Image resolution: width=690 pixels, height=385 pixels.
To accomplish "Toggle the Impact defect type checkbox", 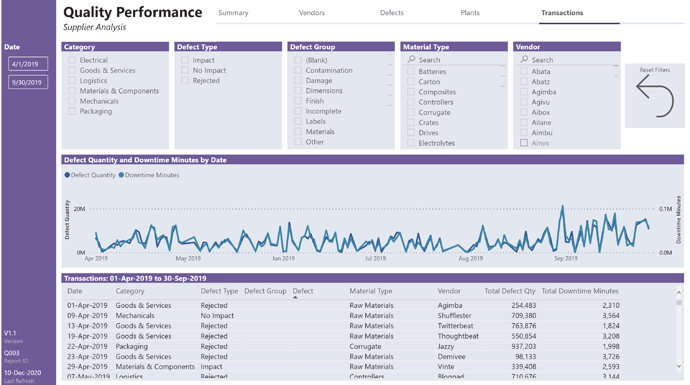I will [x=185, y=60].
